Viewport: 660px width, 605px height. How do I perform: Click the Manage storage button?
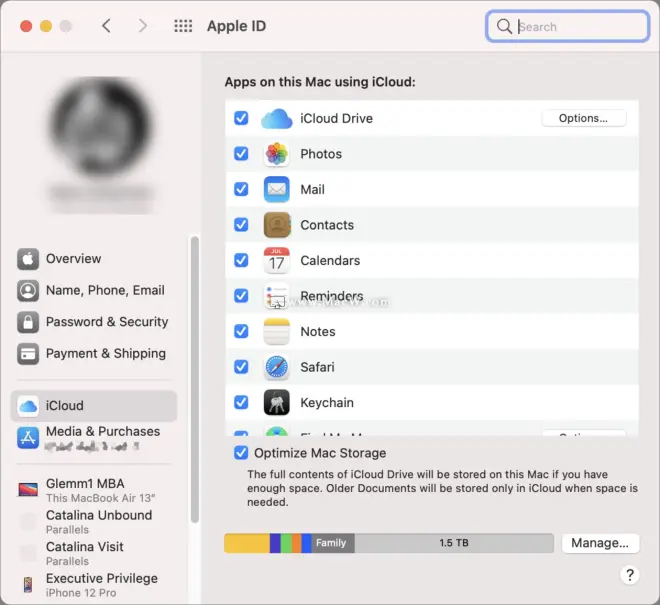click(x=600, y=543)
